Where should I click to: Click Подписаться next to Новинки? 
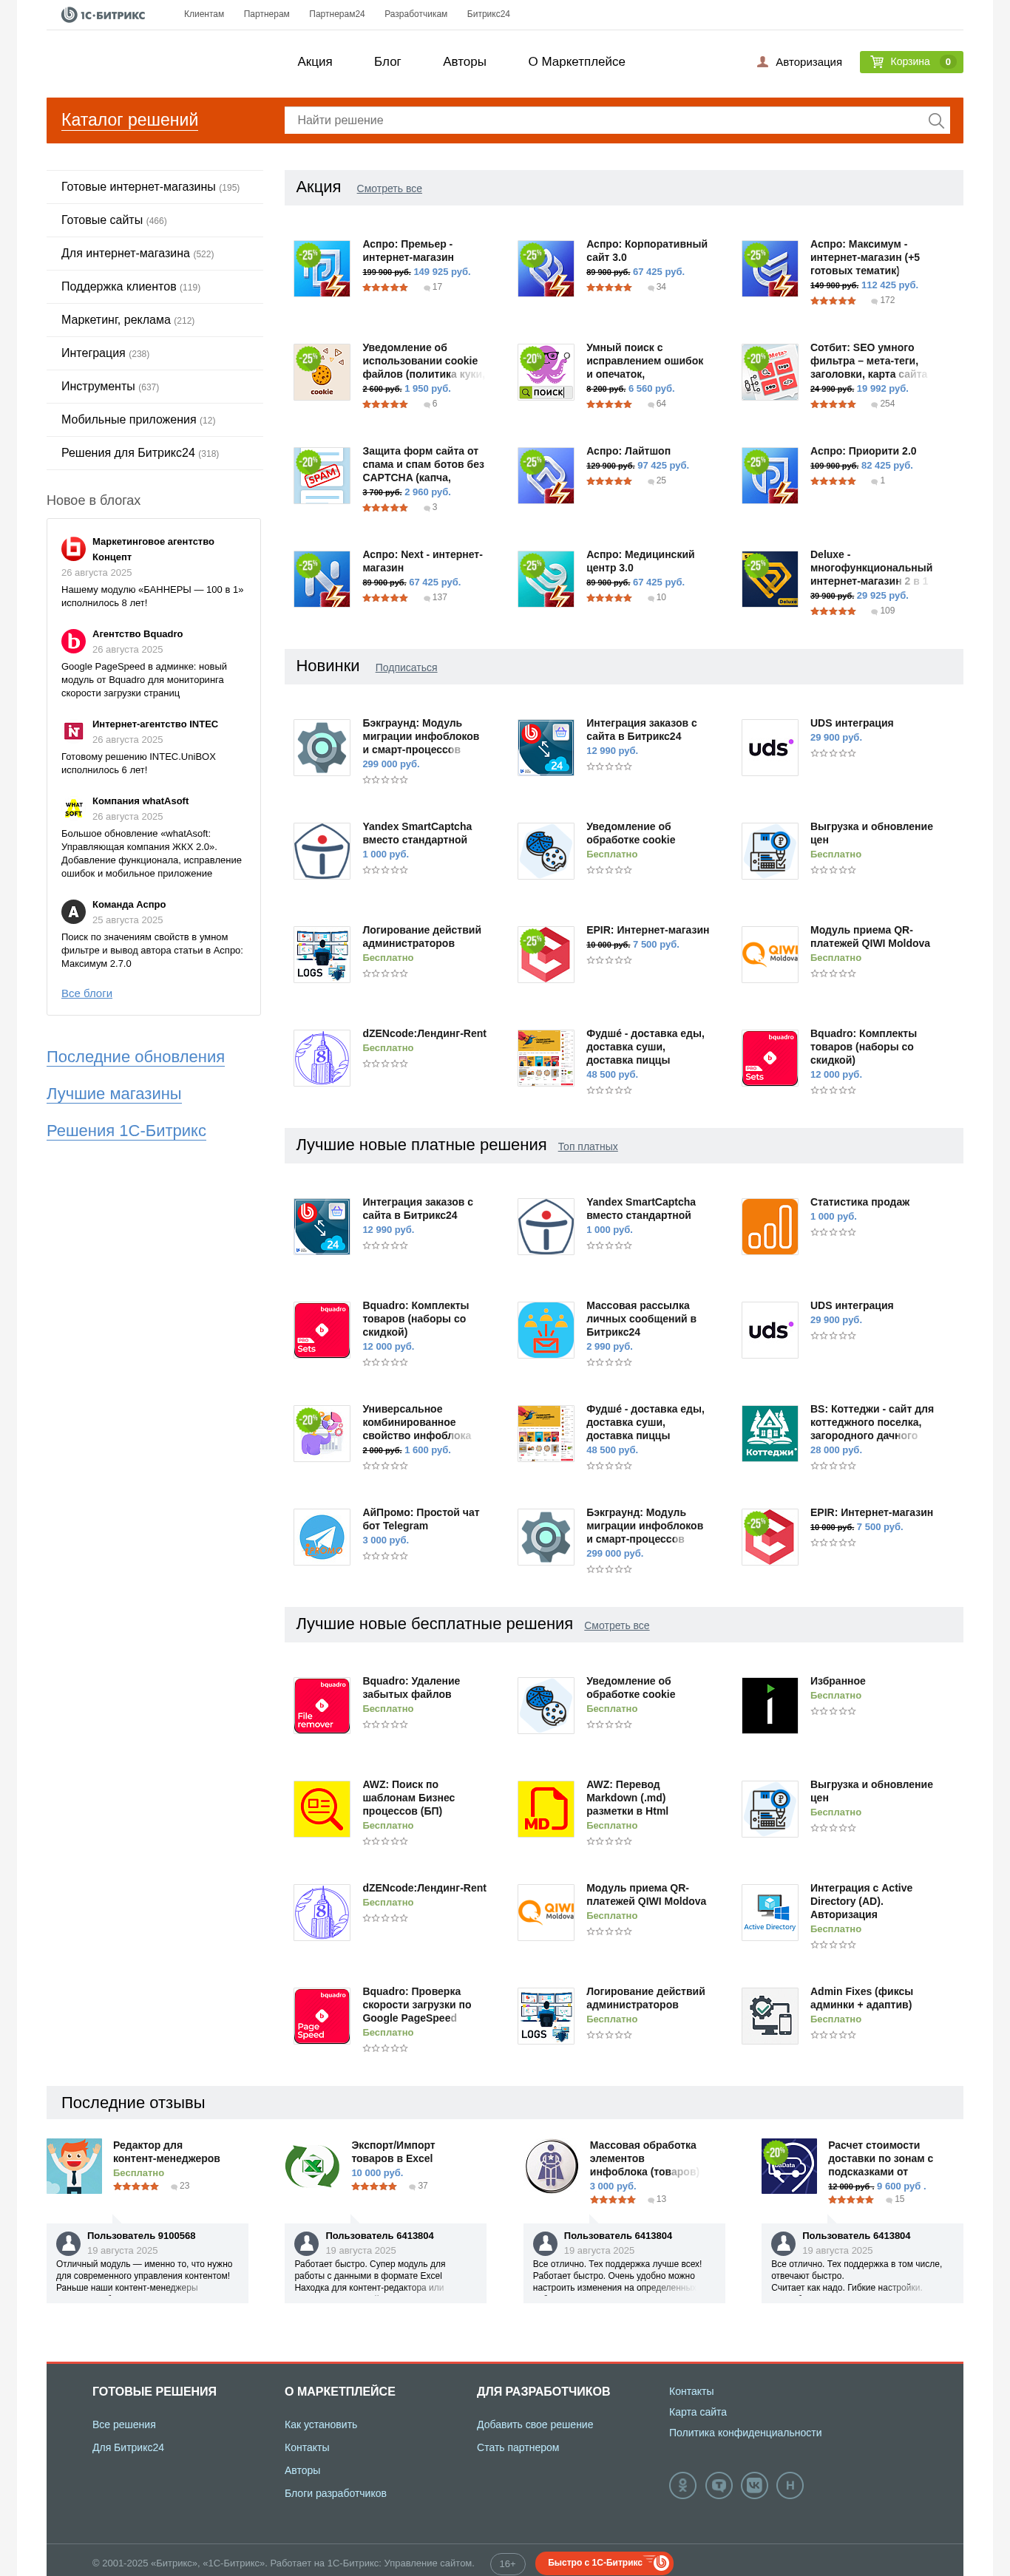(x=406, y=668)
